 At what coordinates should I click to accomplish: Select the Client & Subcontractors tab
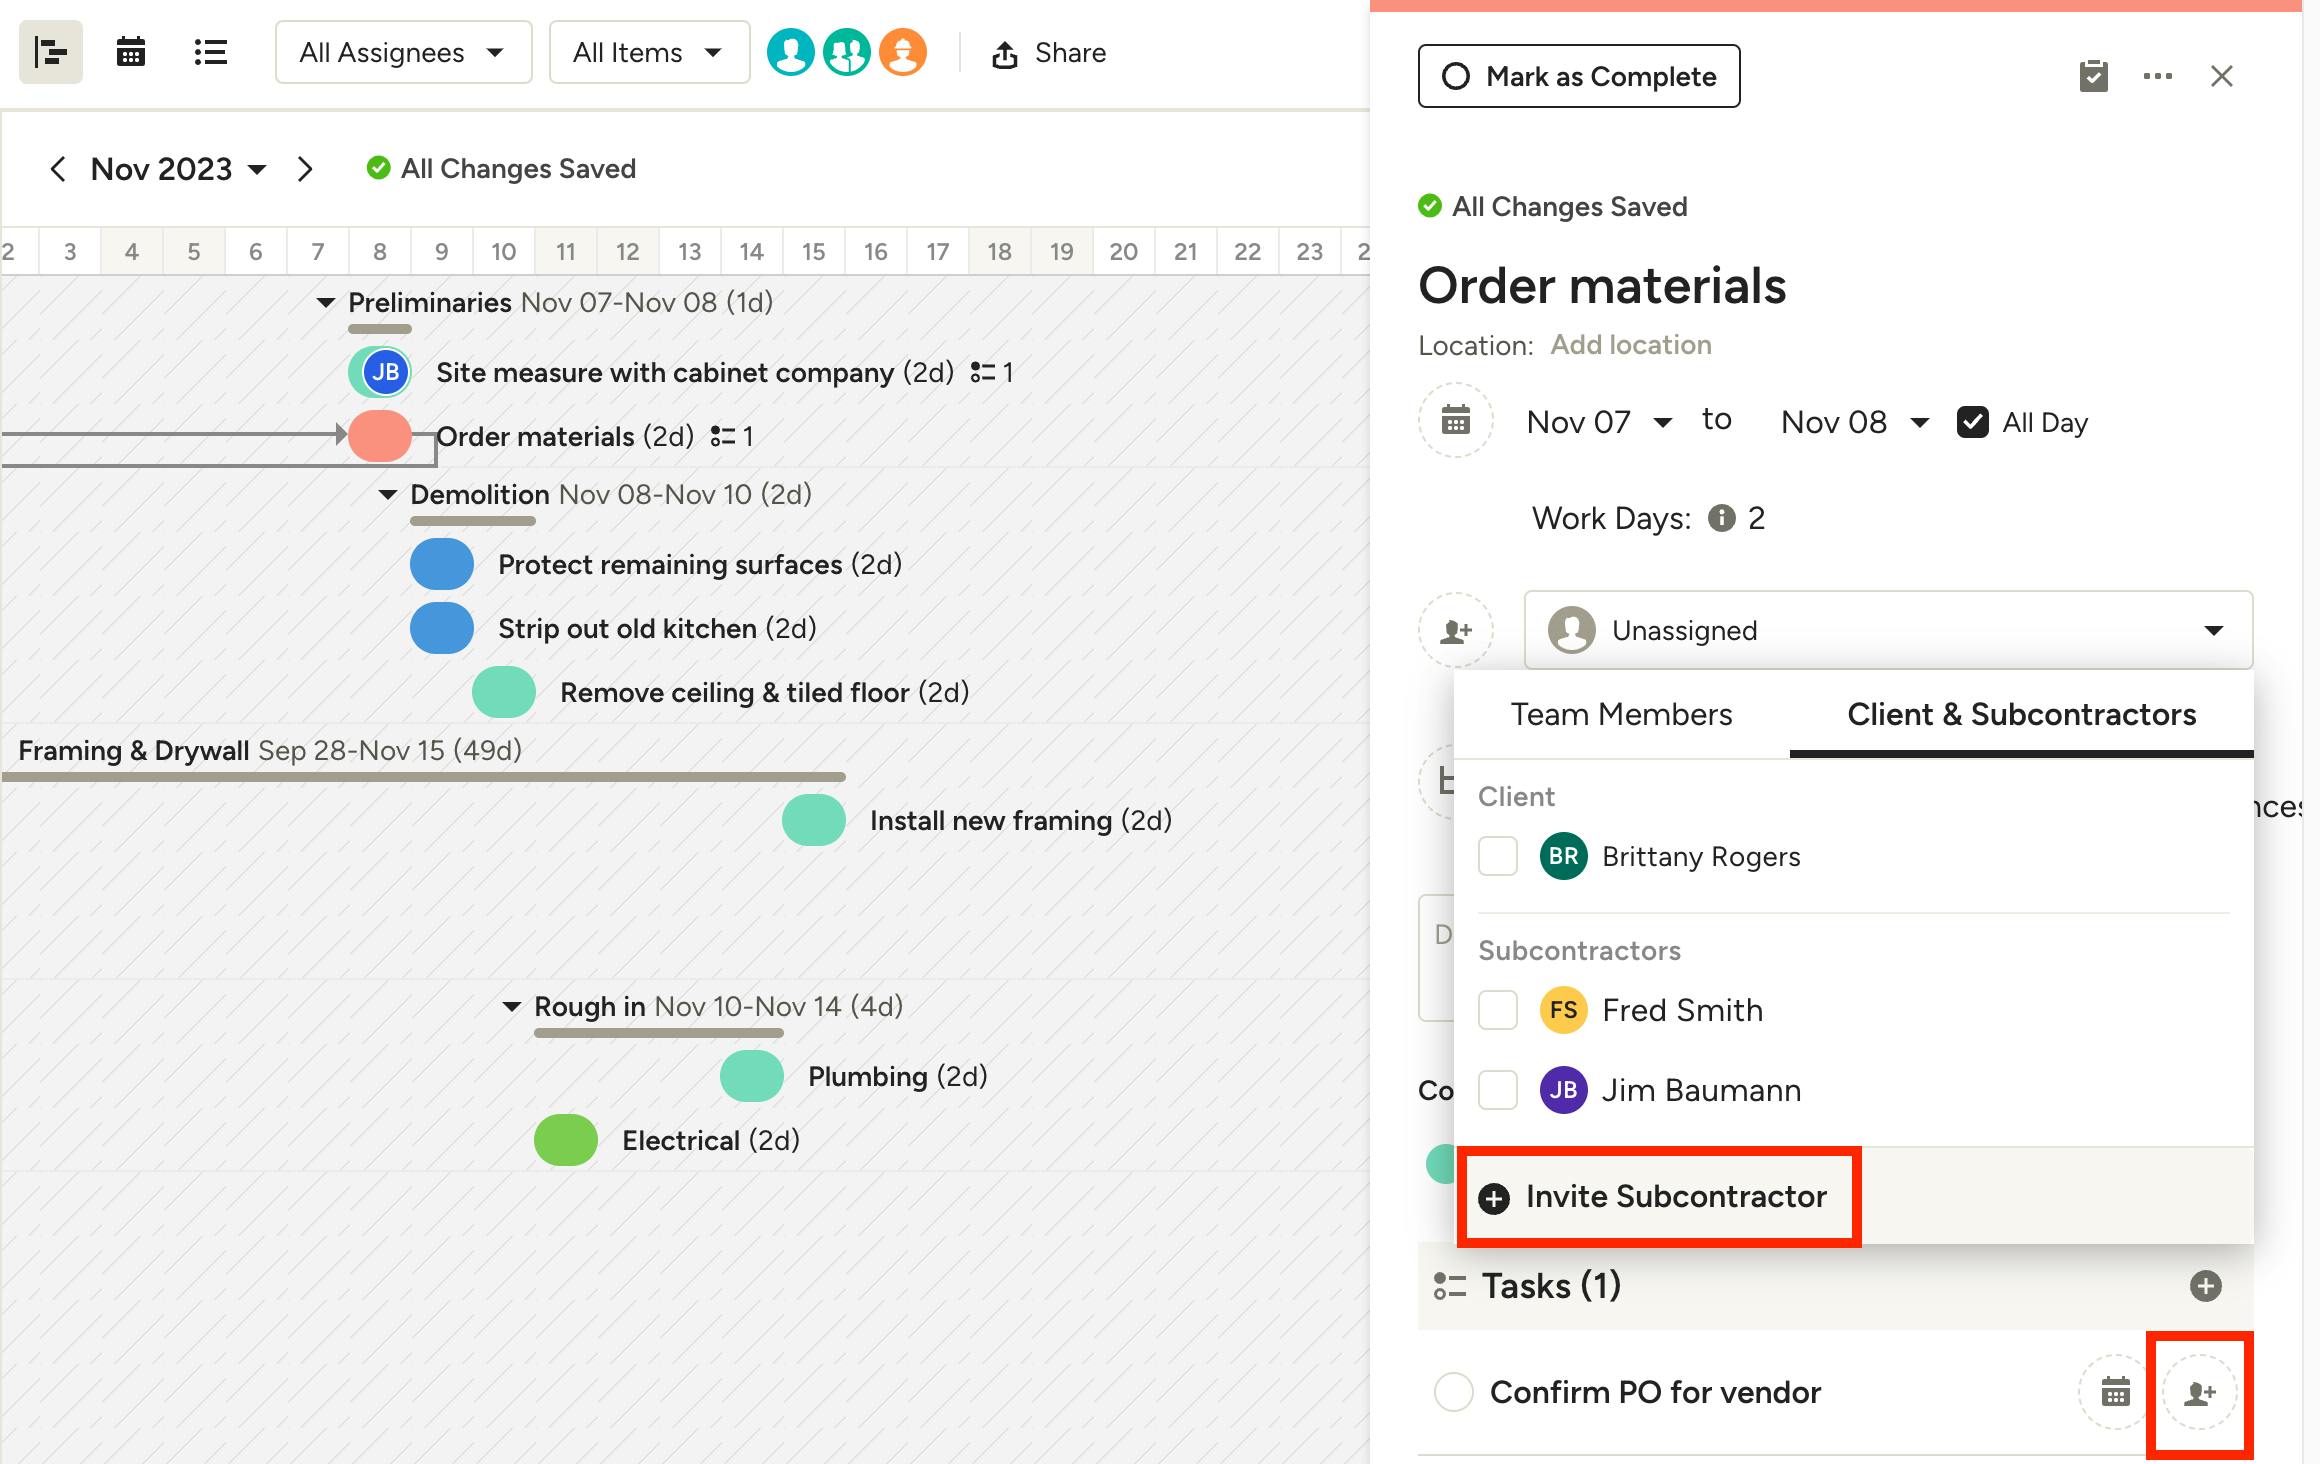pos(2021,714)
